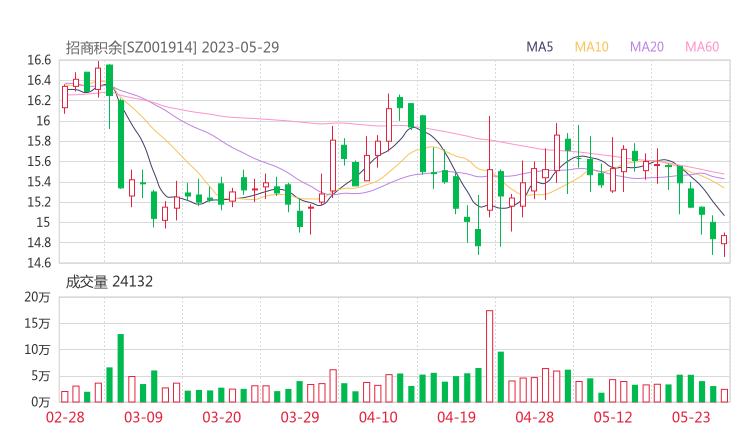Click the 15.8 price axis label
The image size is (740, 440).
[x=39, y=141]
